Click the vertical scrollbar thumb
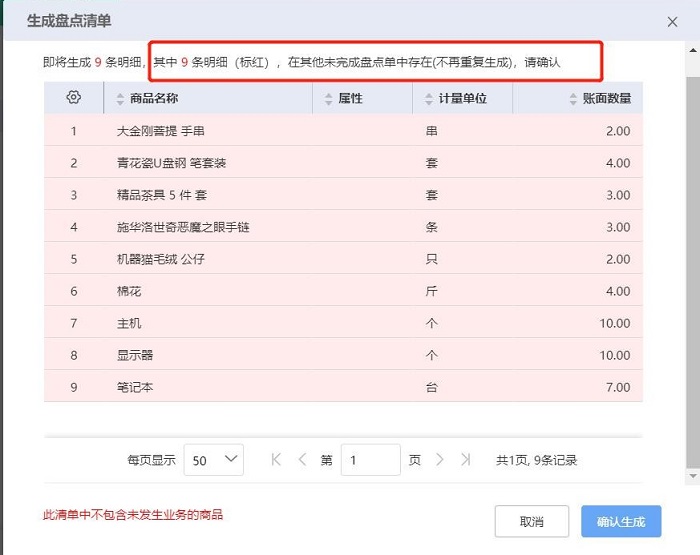 (693, 272)
